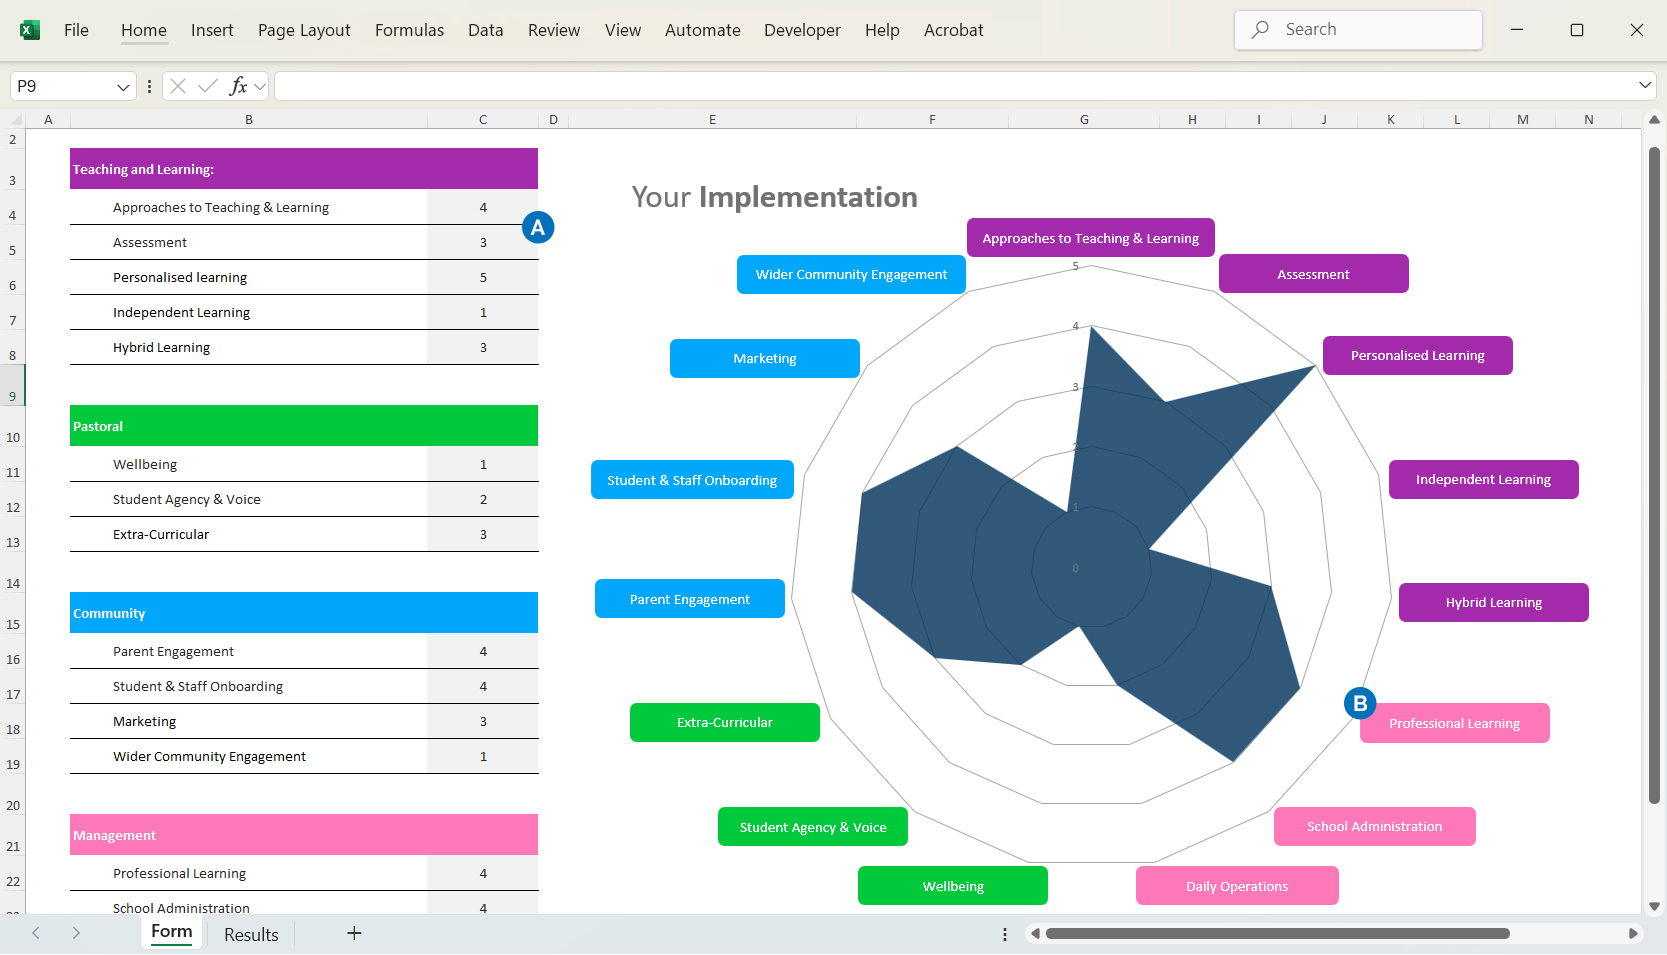1667x955 pixels.
Task: Click the vertical scrollbar down arrow
Action: click(x=1654, y=906)
